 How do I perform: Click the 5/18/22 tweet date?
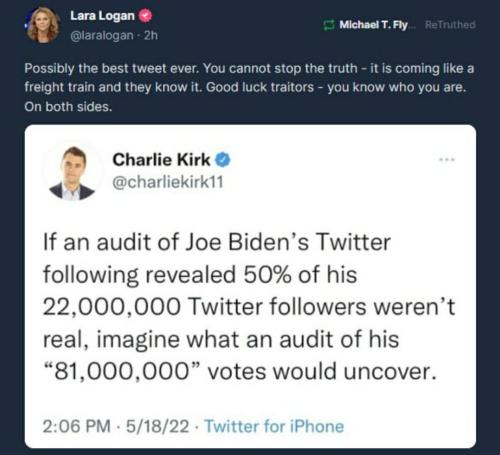click(x=157, y=426)
